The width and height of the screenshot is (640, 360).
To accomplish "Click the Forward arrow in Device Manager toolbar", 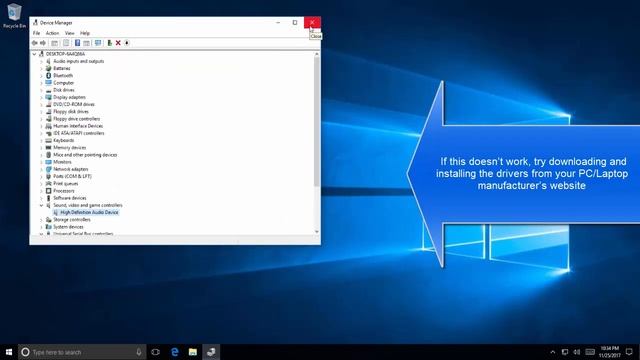I will 43,43.
